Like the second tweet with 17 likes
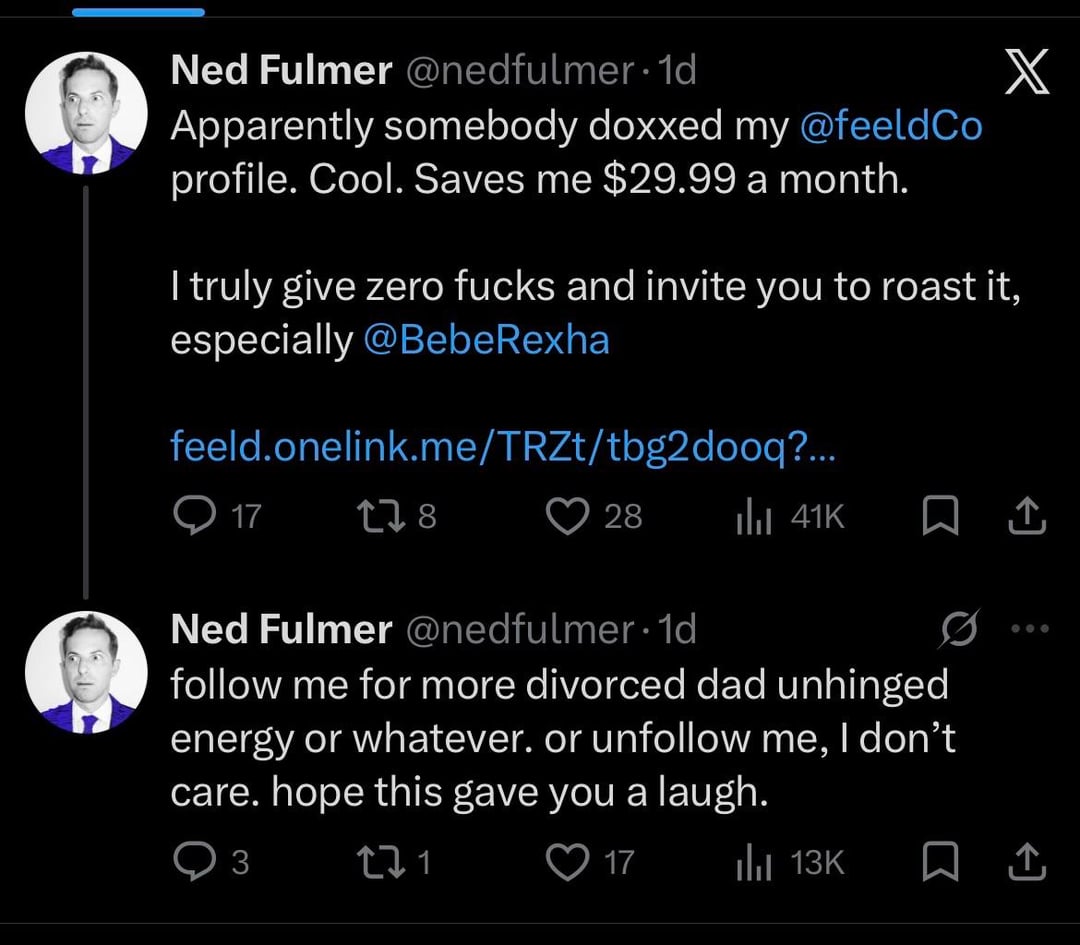Viewport: 1080px width, 945px height. coord(568,862)
